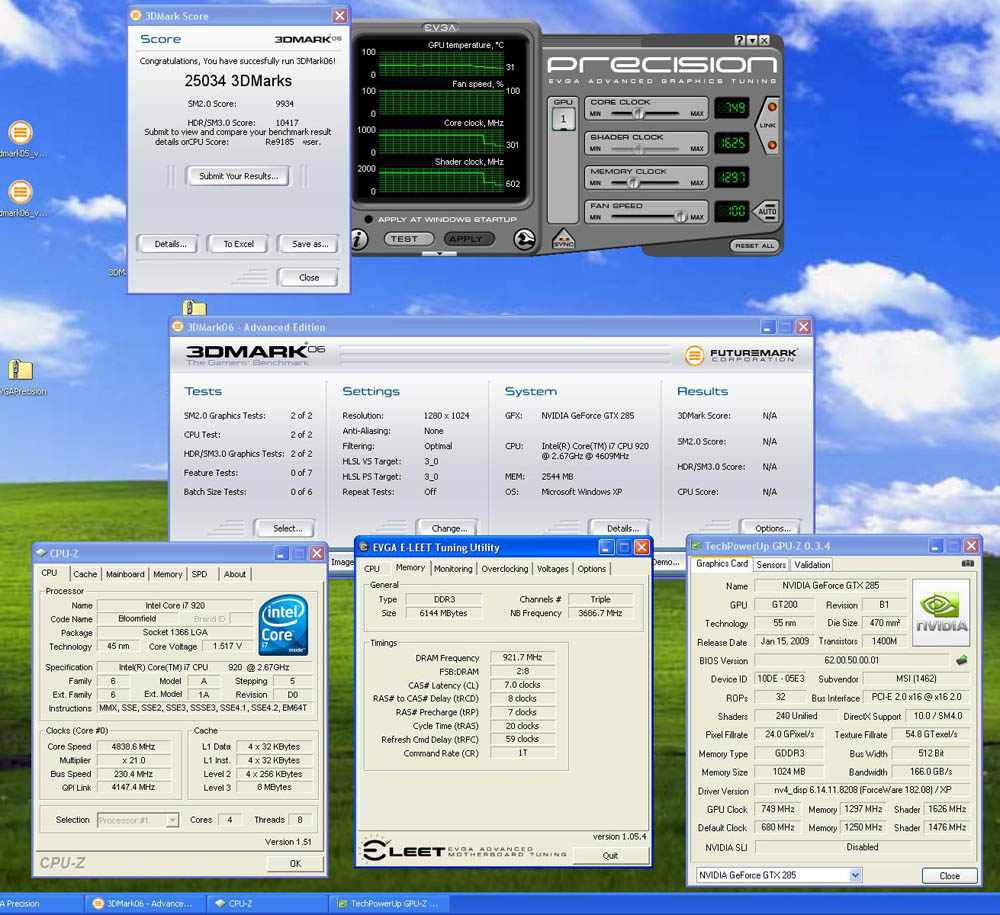The image size is (1000, 915).
Task: Click the SYNC triangle icon in Precision
Action: (x=563, y=238)
